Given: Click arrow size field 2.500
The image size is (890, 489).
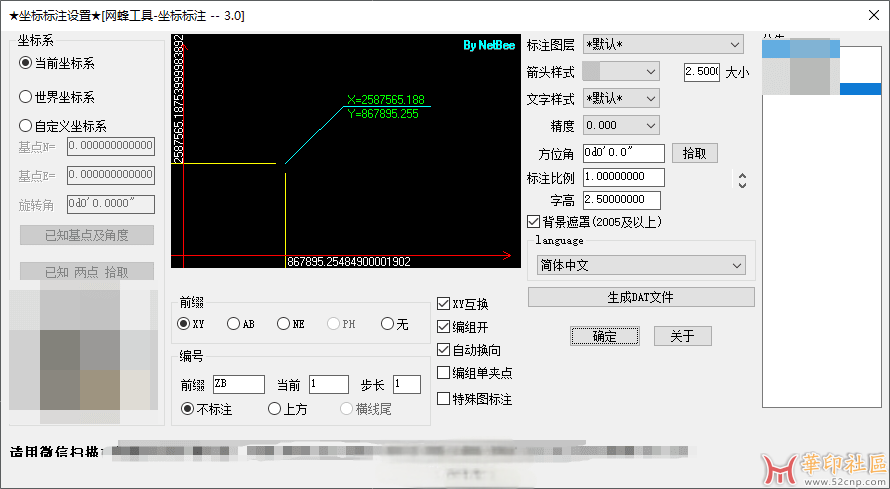Looking at the screenshot, I should (702, 71).
